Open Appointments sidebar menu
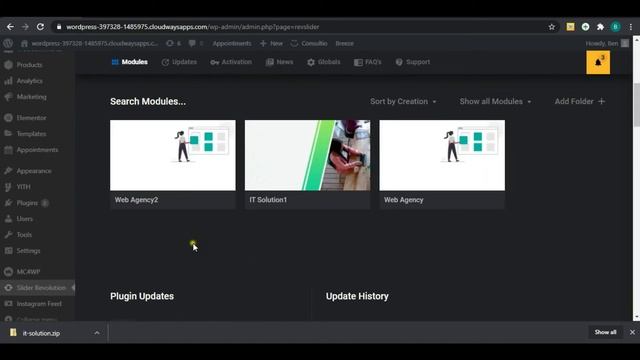This screenshot has width=640, height=360. pyautogui.click(x=38, y=150)
